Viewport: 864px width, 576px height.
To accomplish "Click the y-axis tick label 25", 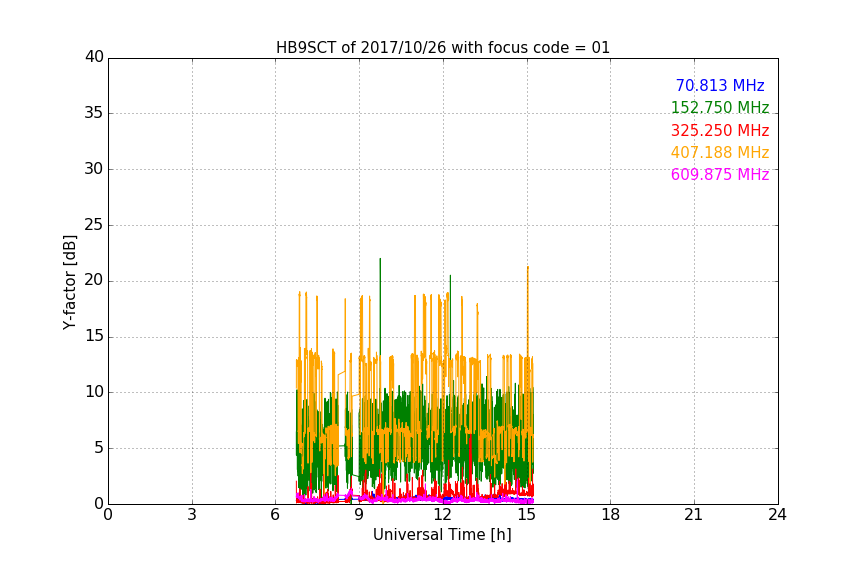I will pyautogui.click(x=94, y=224).
